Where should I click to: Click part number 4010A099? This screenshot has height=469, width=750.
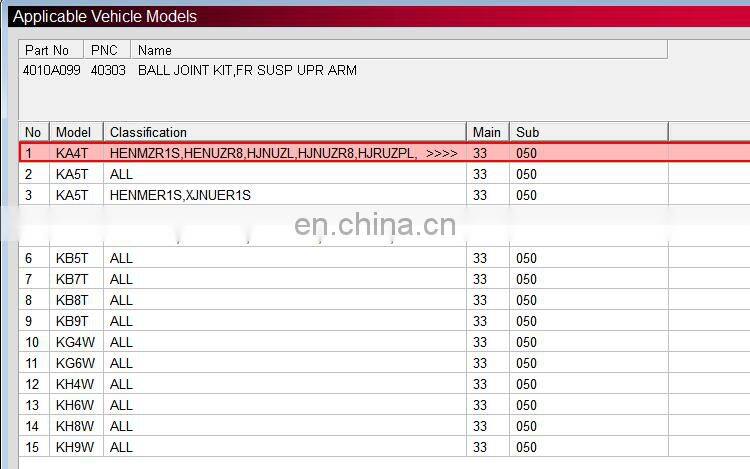(x=52, y=70)
